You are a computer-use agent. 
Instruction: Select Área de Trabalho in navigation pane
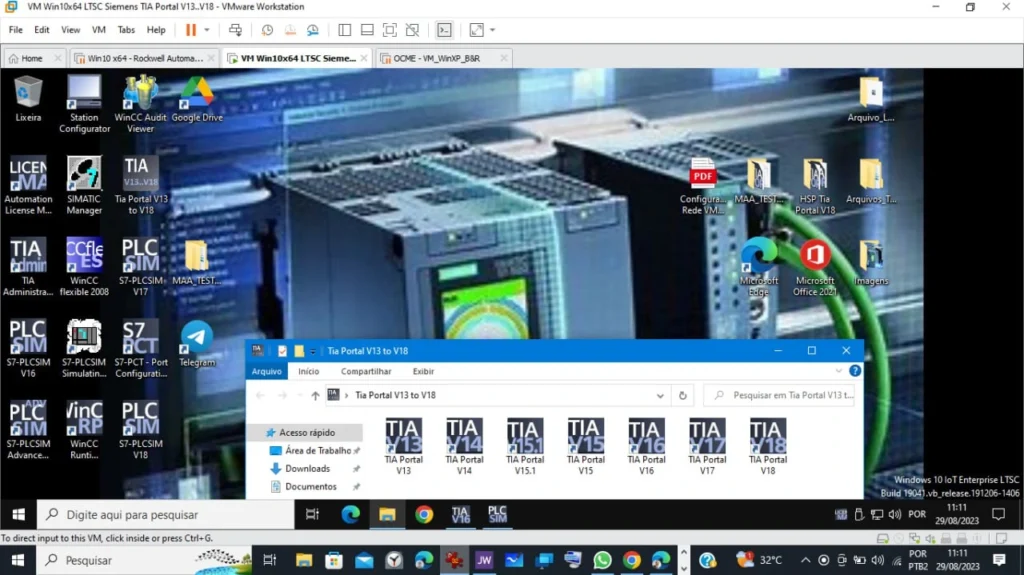point(315,451)
